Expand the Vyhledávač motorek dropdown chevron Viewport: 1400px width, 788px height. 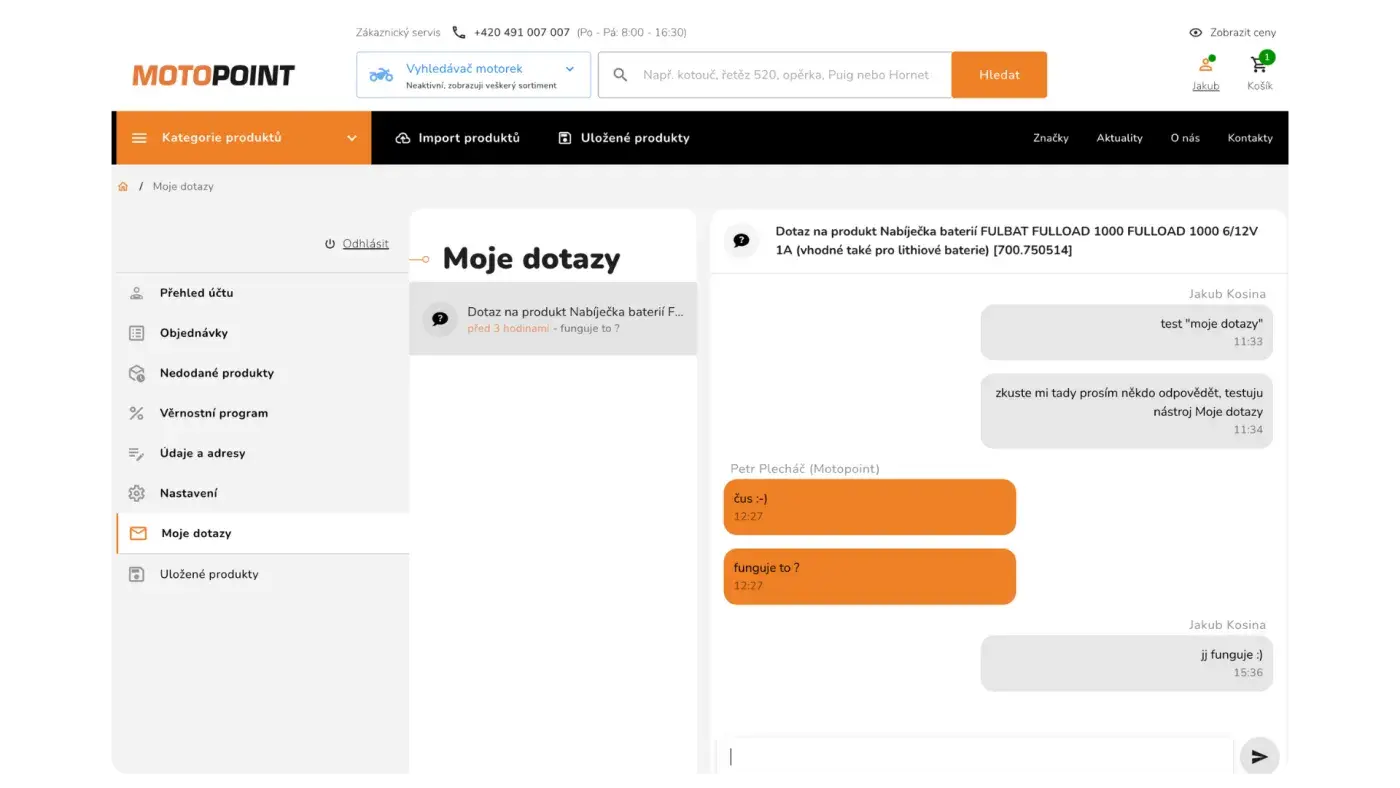pos(570,69)
